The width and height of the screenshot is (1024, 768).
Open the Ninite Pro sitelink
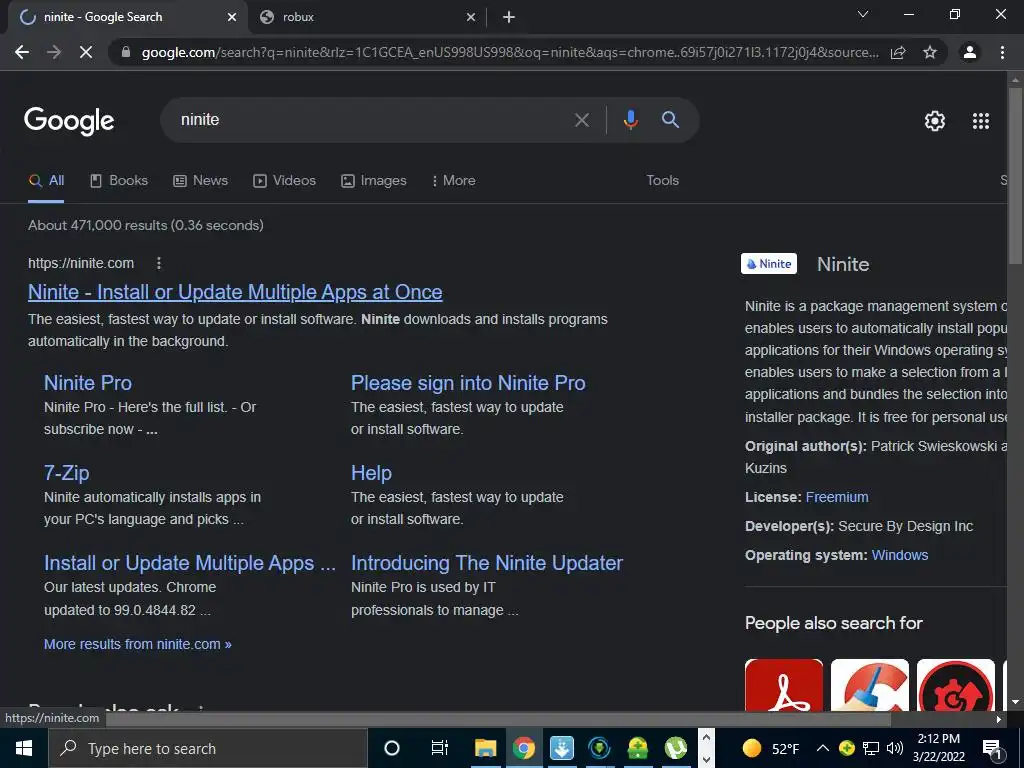coord(88,383)
